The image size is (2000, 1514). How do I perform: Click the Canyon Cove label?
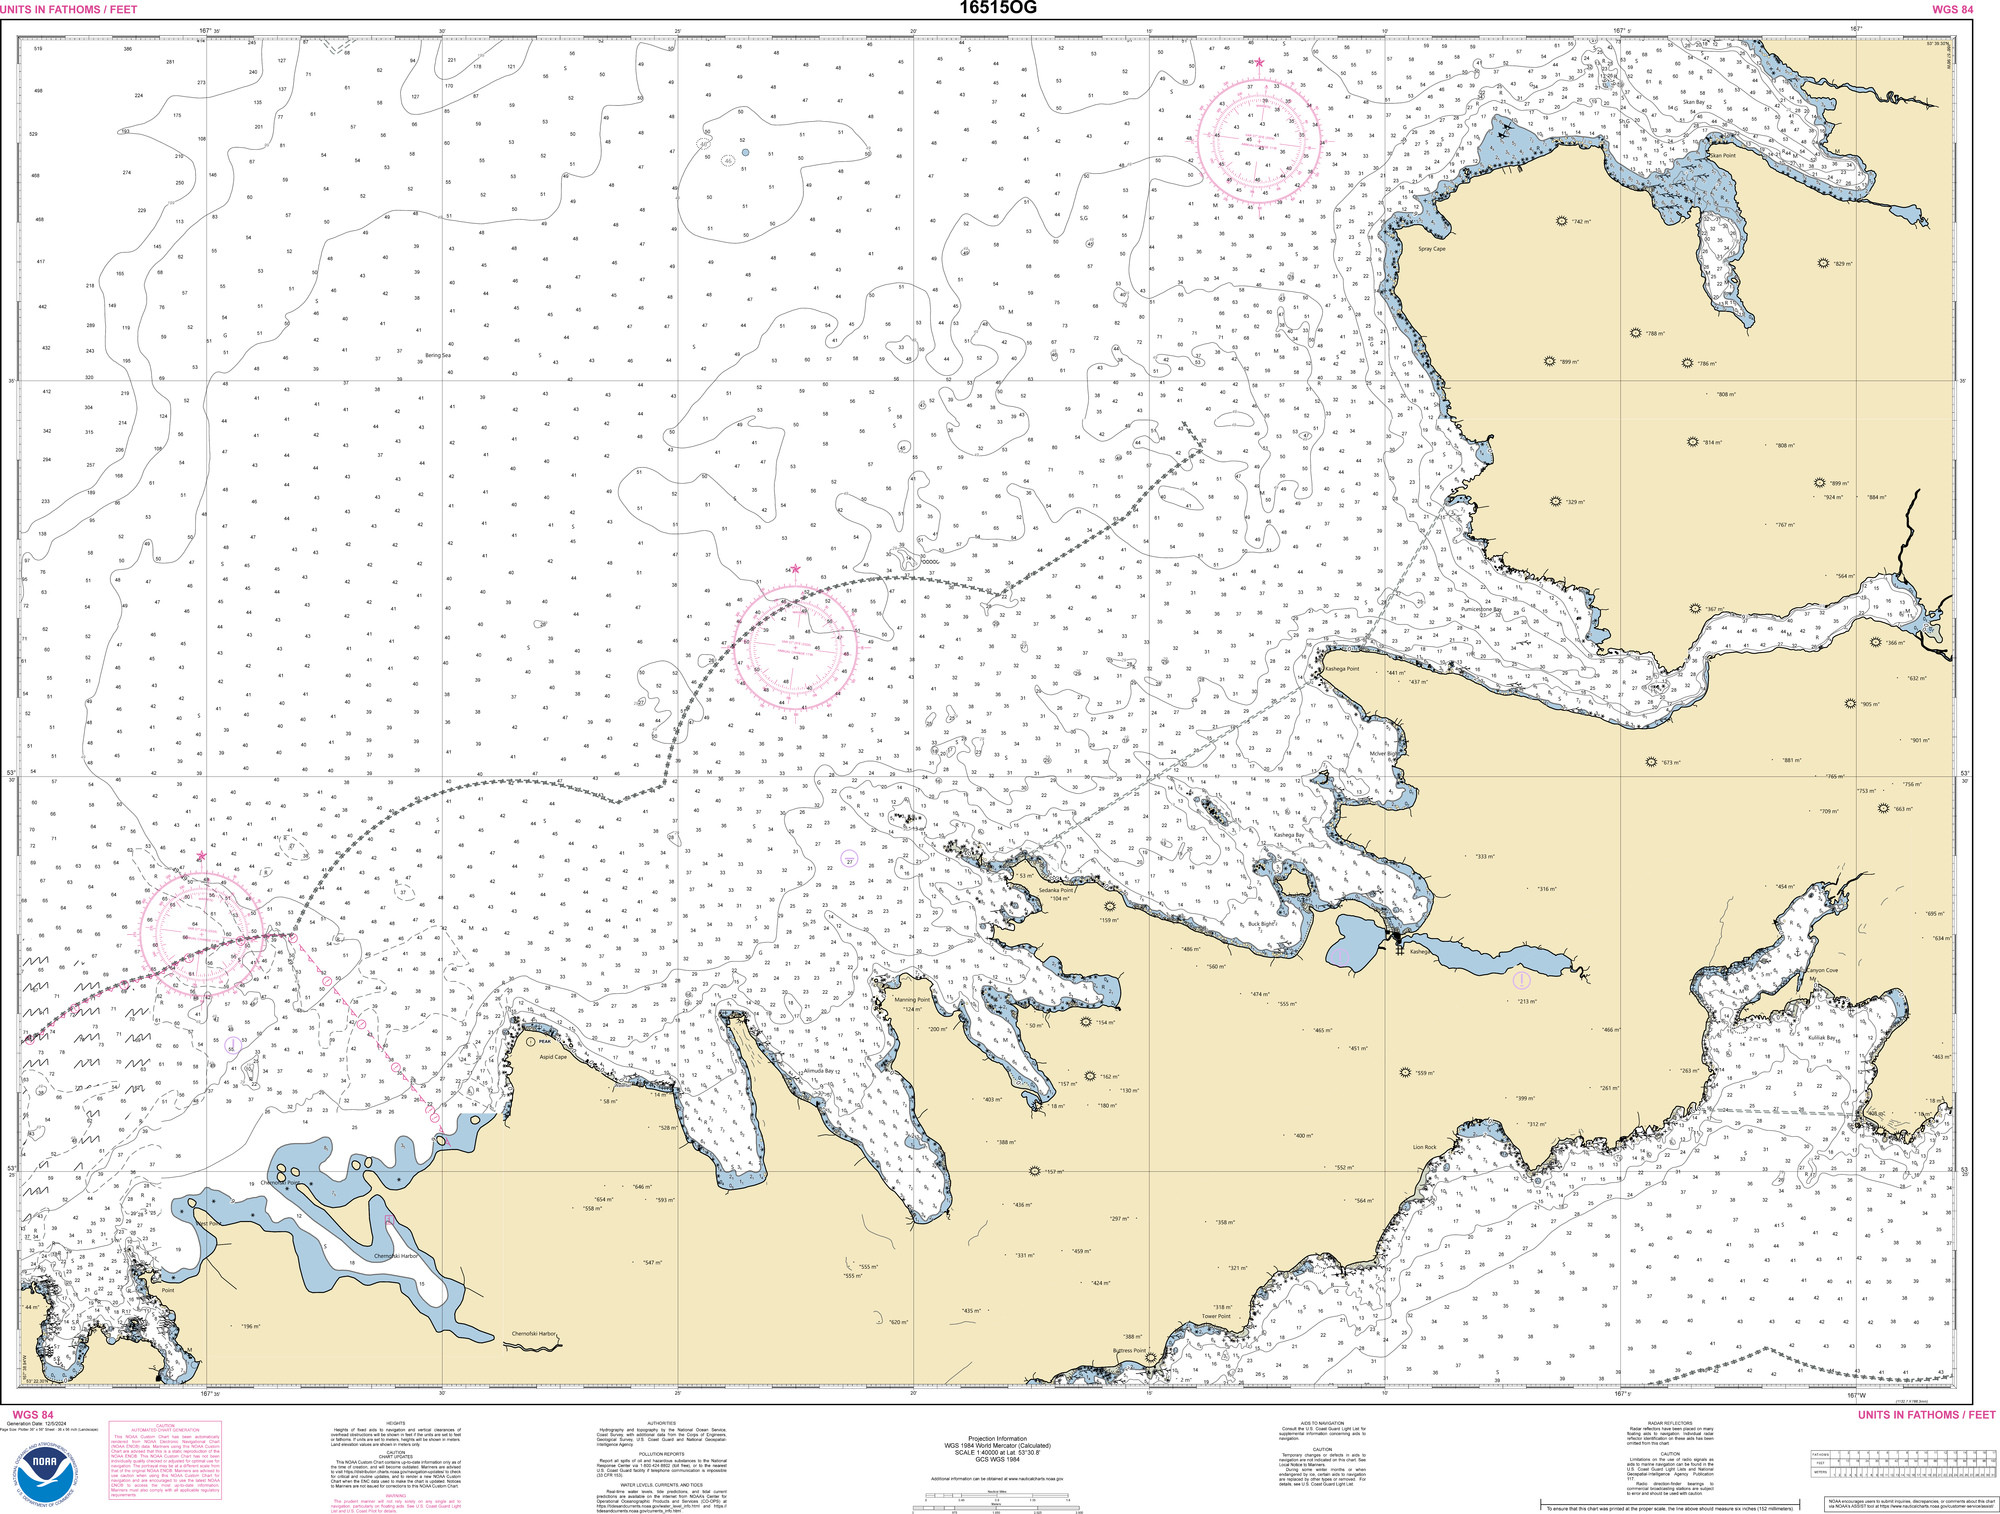pos(1823,970)
